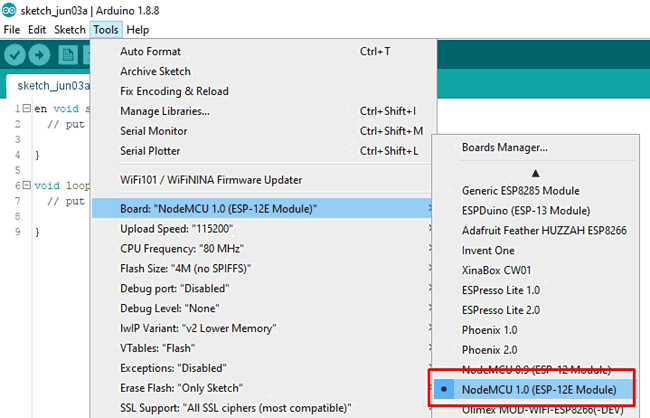650x418 pixels.
Task: Click the Arduino logo in title bar
Action: point(9,9)
